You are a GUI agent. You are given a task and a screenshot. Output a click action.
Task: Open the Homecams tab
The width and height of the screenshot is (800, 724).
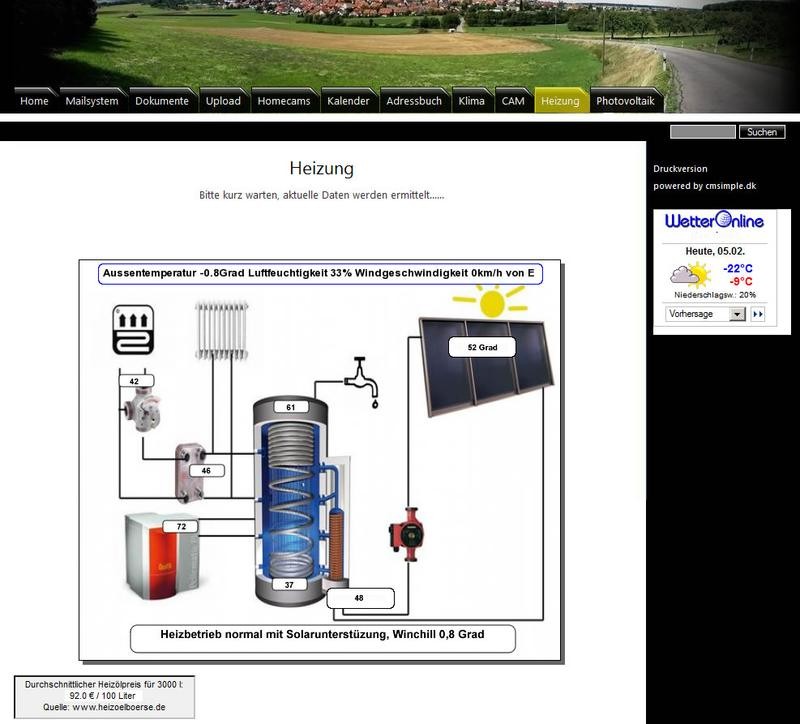click(284, 101)
